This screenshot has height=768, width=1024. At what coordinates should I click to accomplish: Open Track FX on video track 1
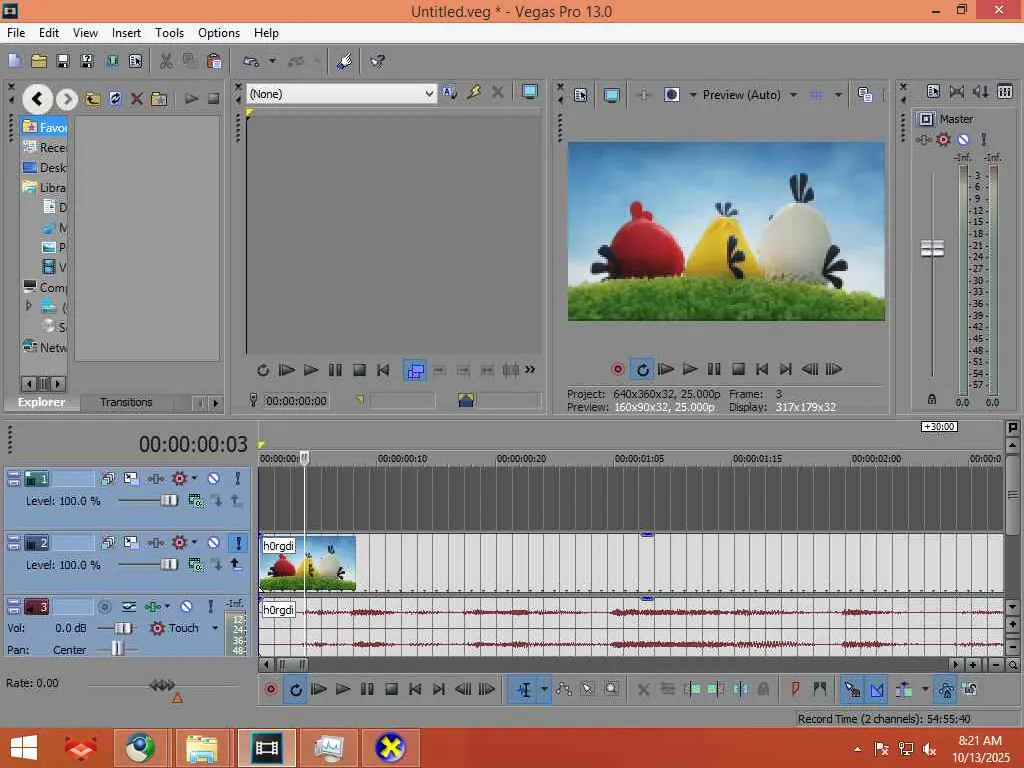point(179,479)
